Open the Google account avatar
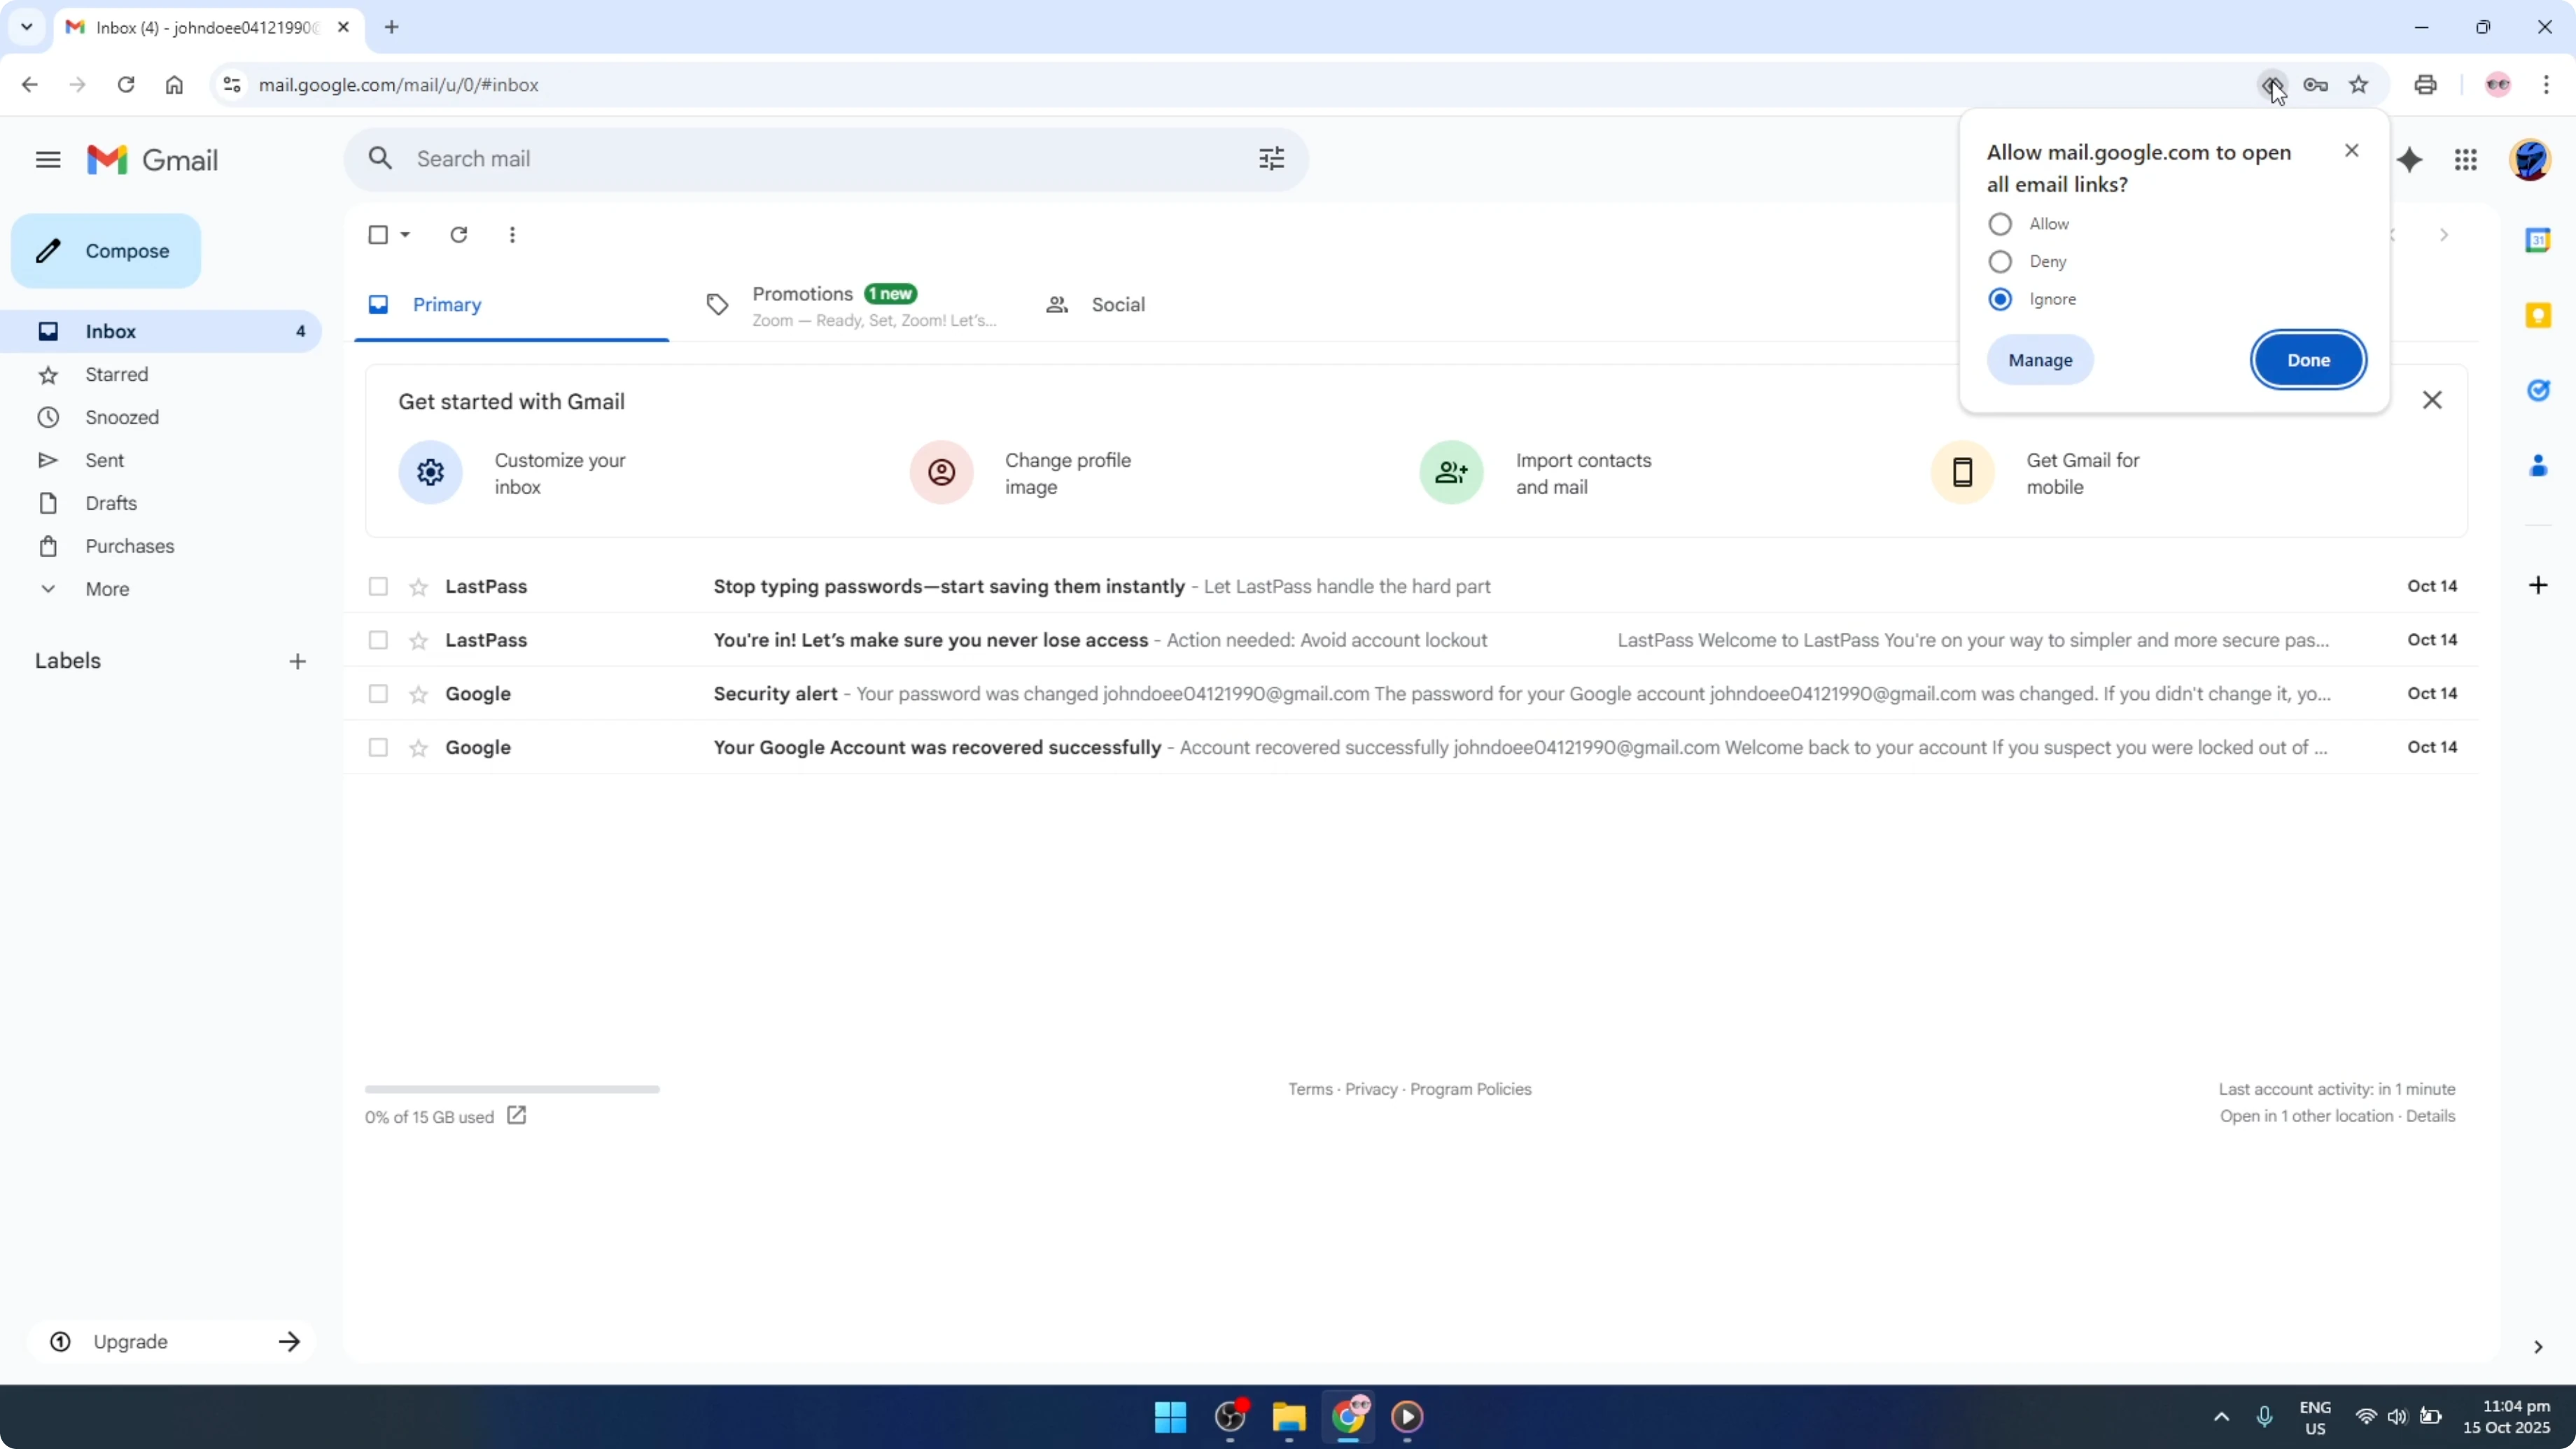The width and height of the screenshot is (2576, 1449). click(x=2530, y=160)
